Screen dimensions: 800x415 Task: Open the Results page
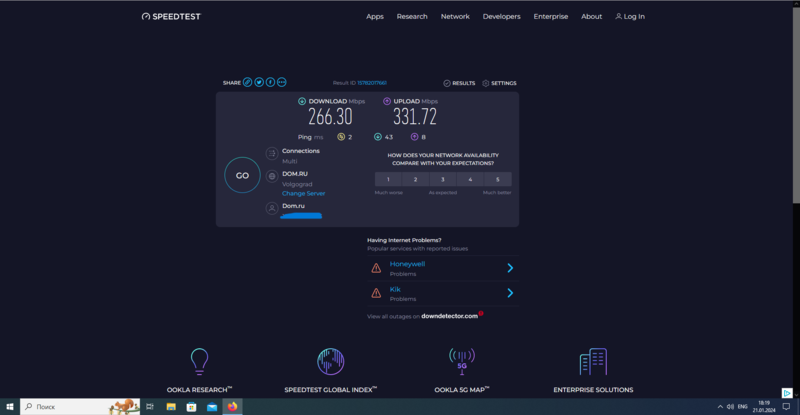459,83
